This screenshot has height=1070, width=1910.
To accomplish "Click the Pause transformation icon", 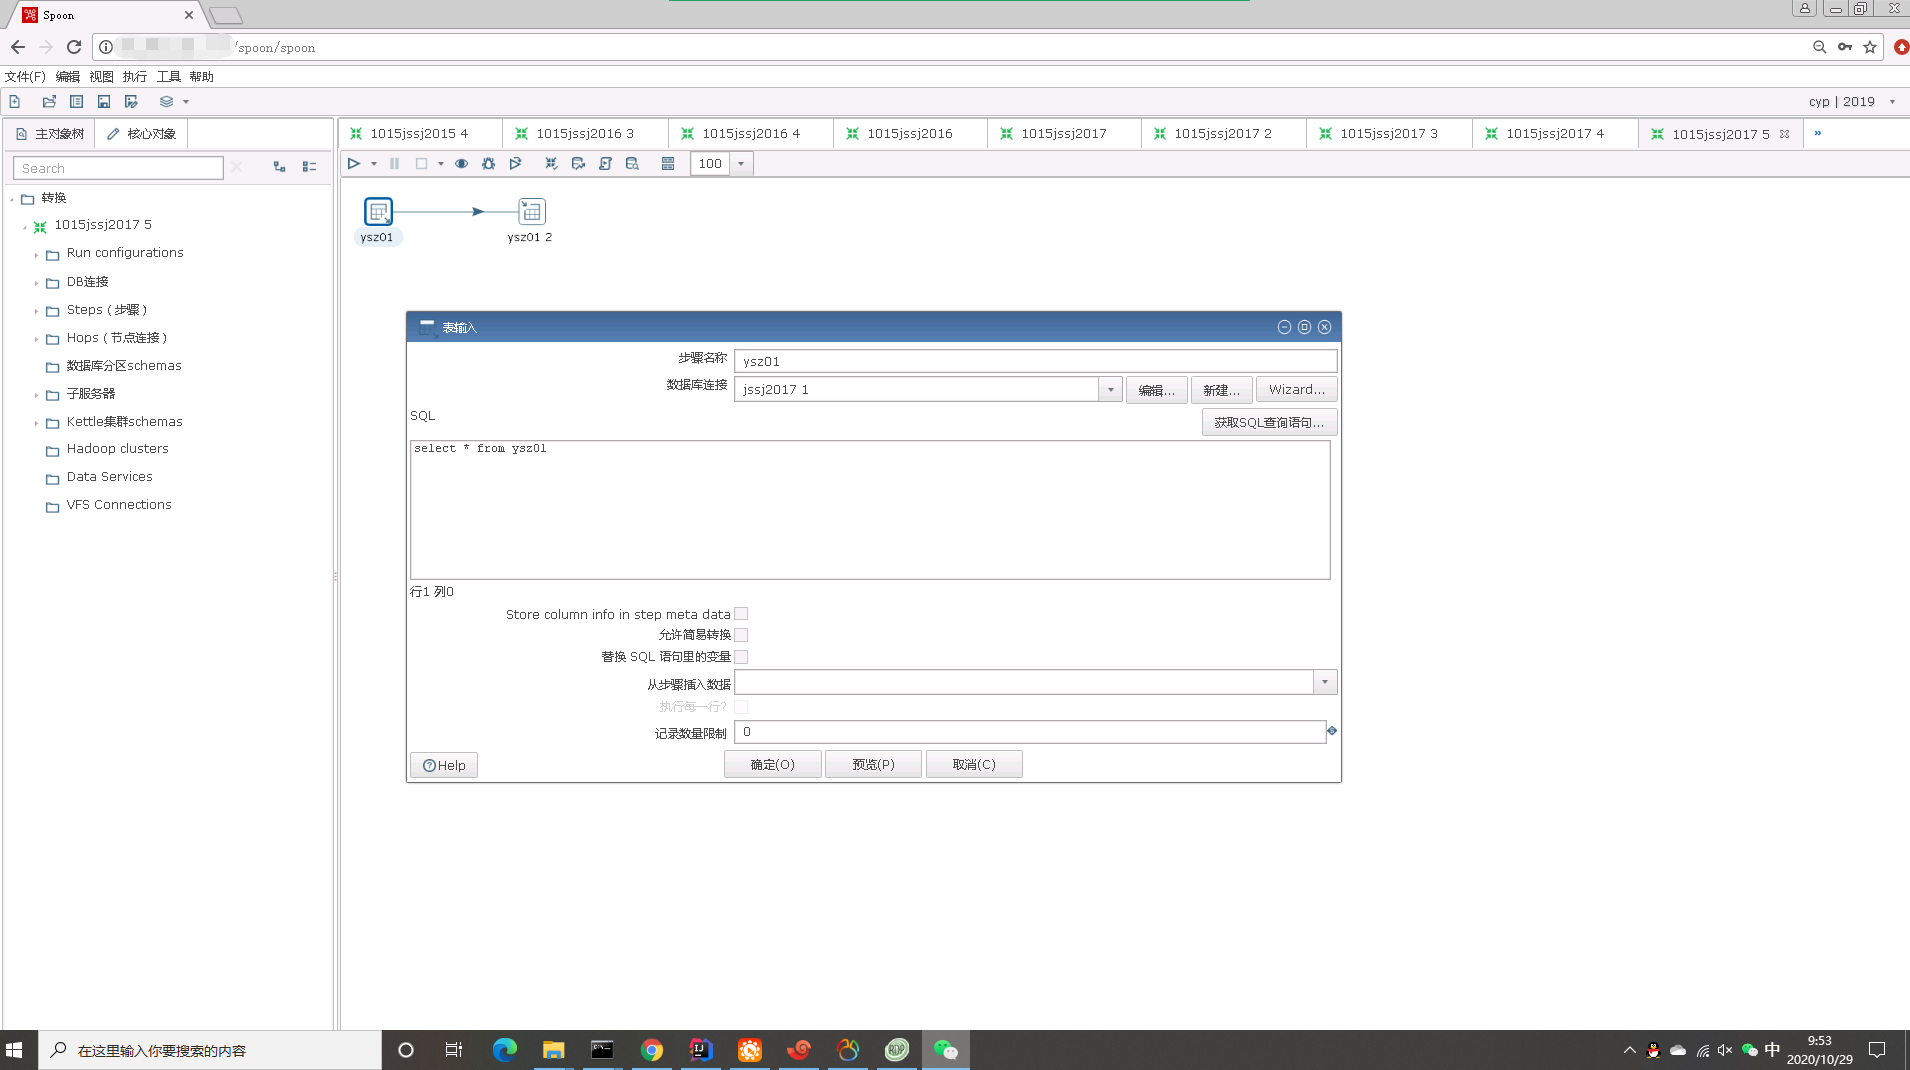I will 395,164.
